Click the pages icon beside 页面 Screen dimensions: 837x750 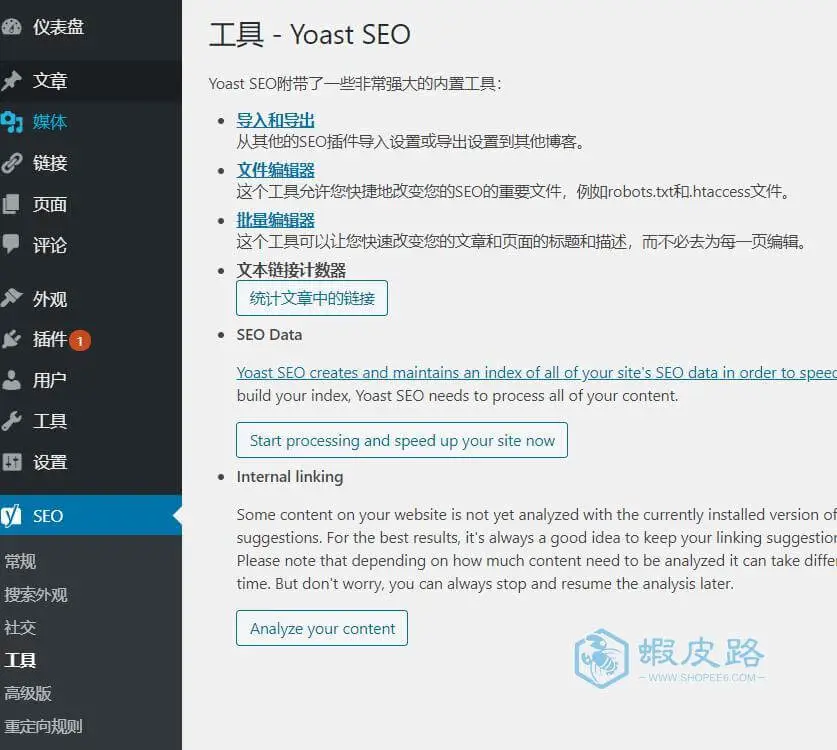coord(11,204)
